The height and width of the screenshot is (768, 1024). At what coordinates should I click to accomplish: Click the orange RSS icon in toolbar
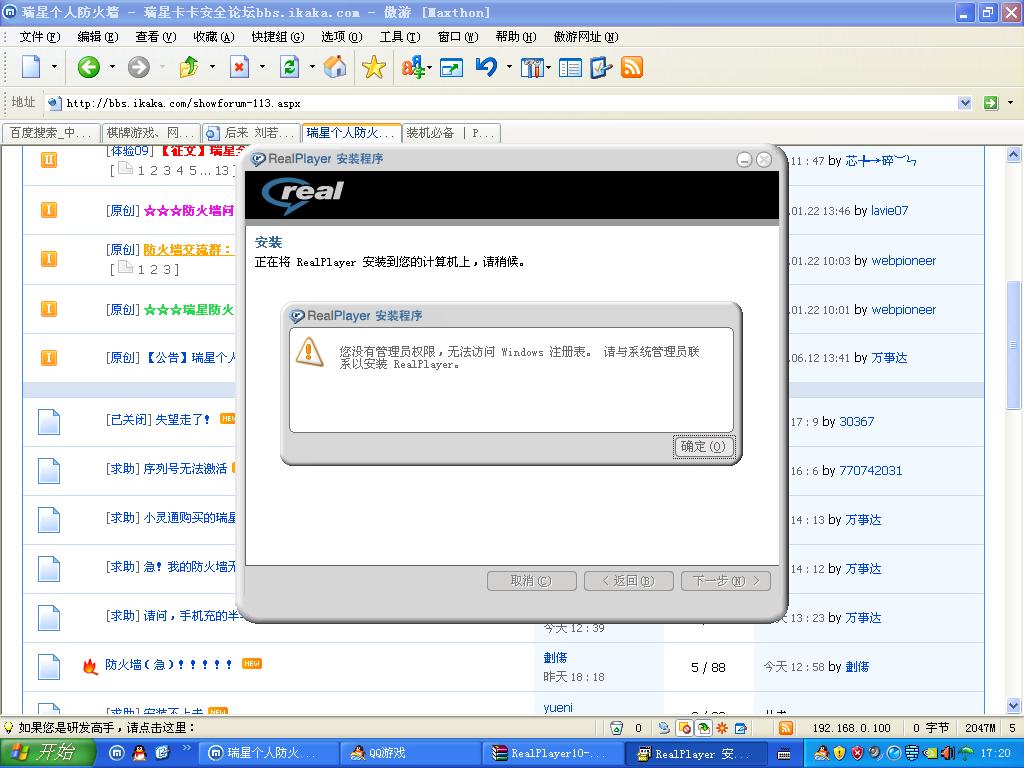click(632, 67)
